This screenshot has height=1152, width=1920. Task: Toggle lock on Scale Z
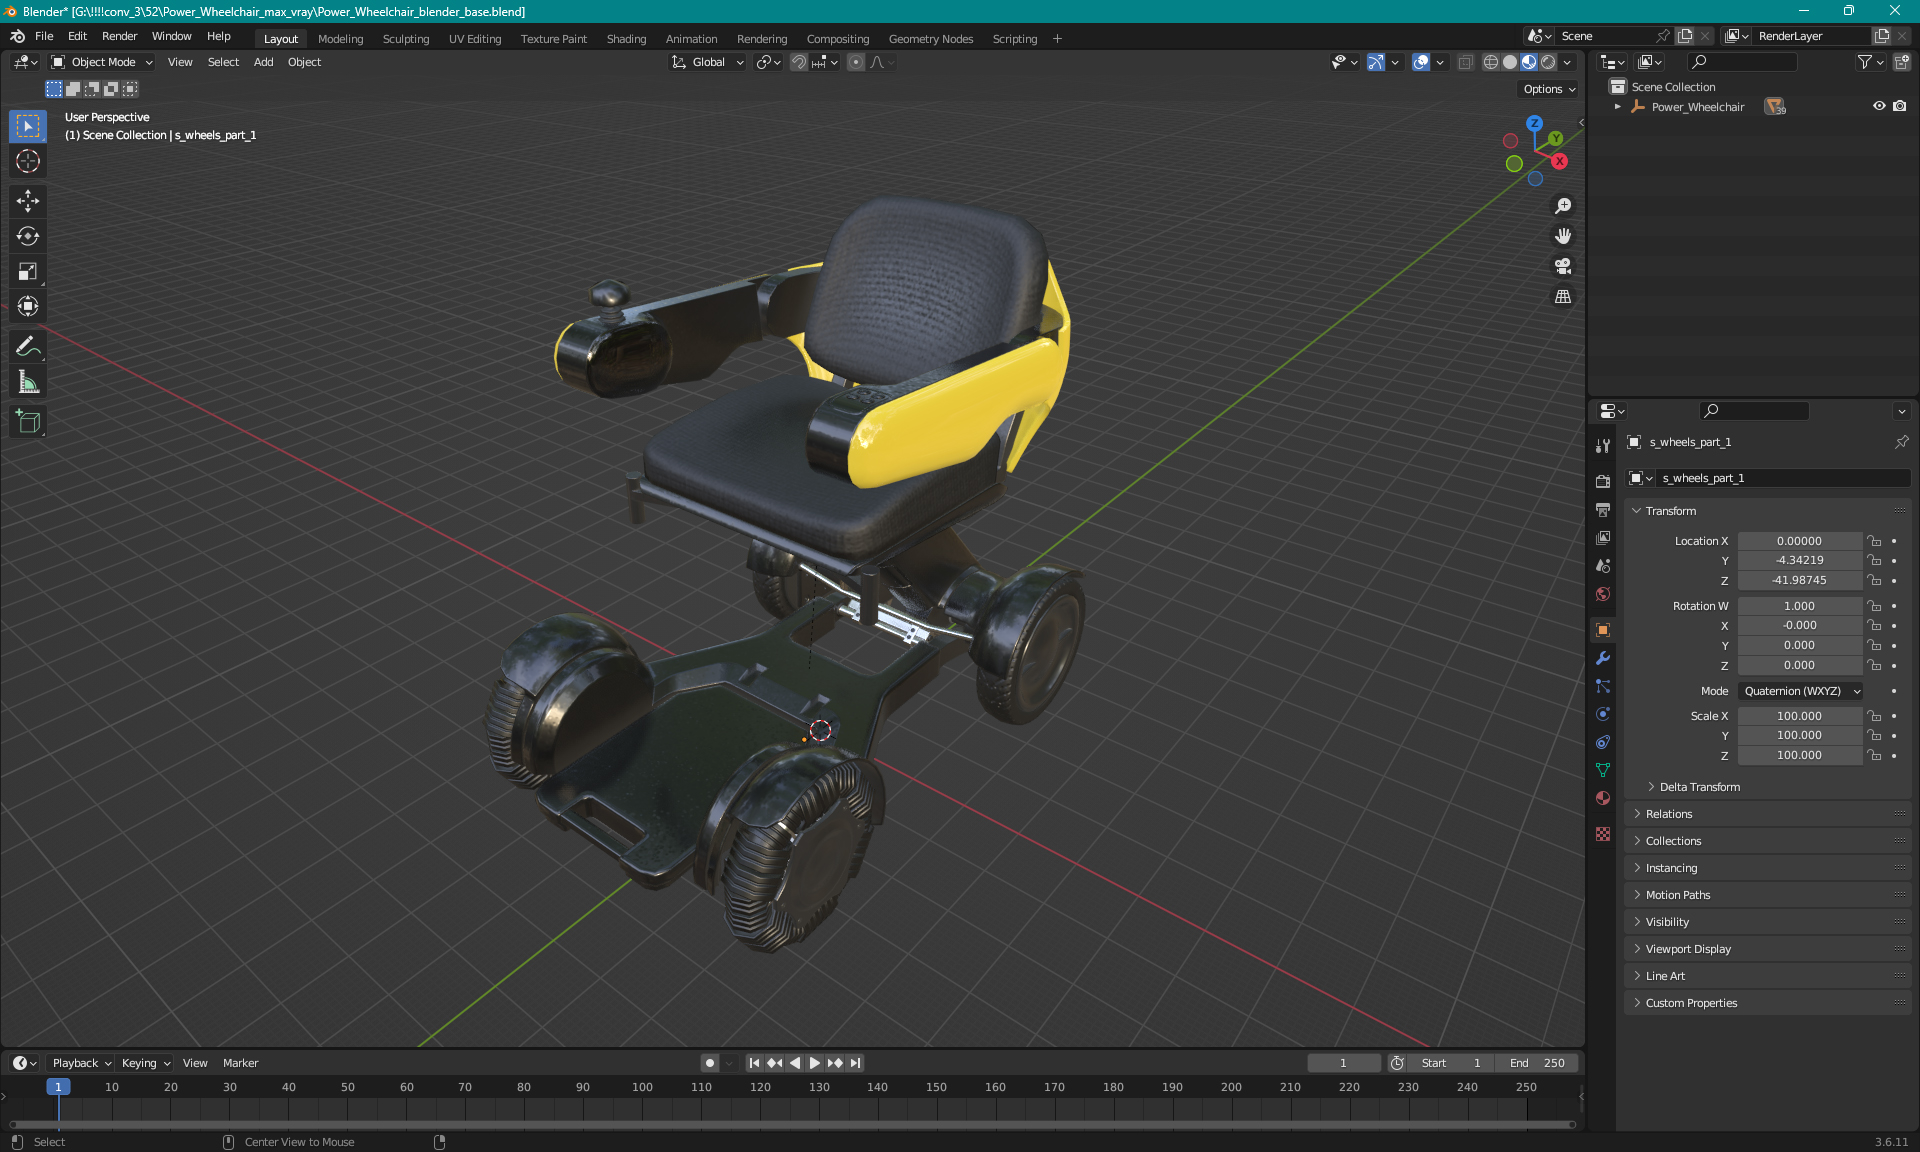coord(1875,755)
